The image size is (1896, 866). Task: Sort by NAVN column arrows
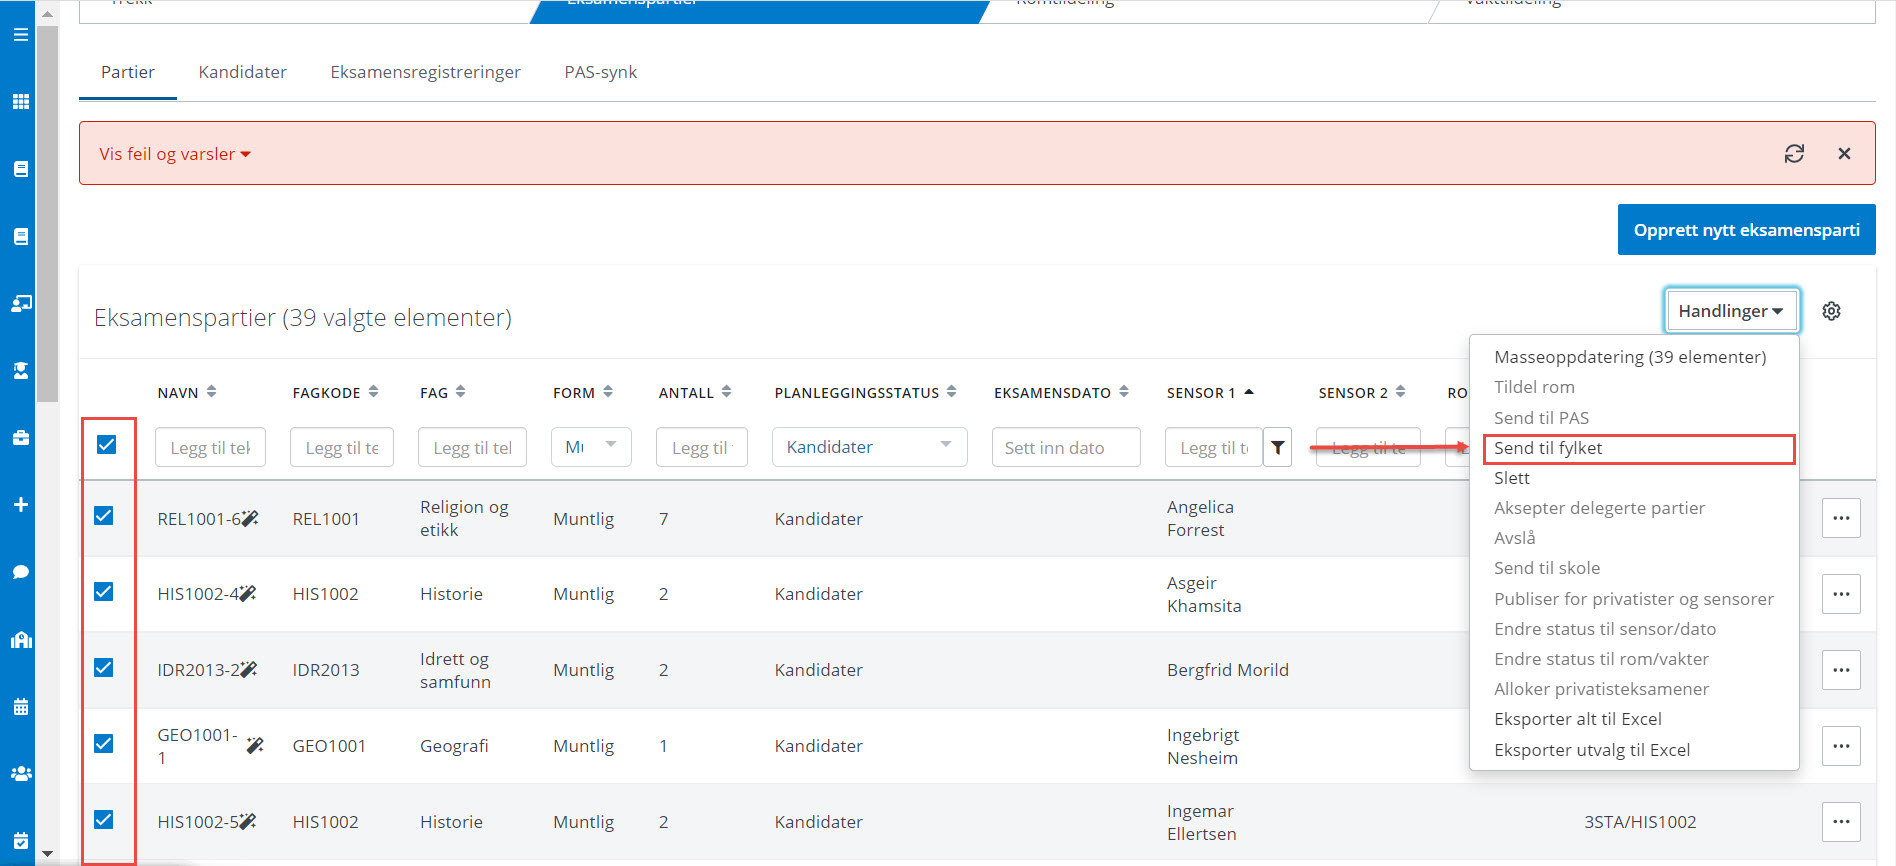coord(211,392)
